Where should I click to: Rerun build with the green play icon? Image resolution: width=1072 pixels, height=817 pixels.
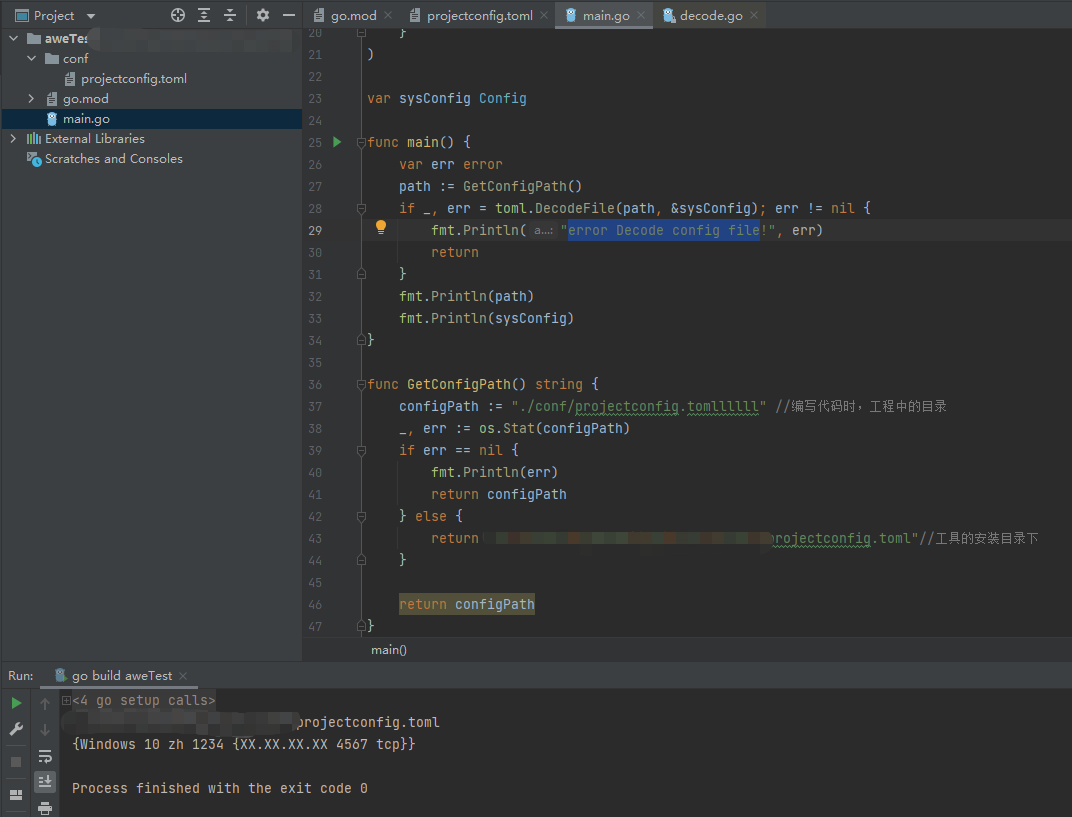pyautogui.click(x=14, y=702)
